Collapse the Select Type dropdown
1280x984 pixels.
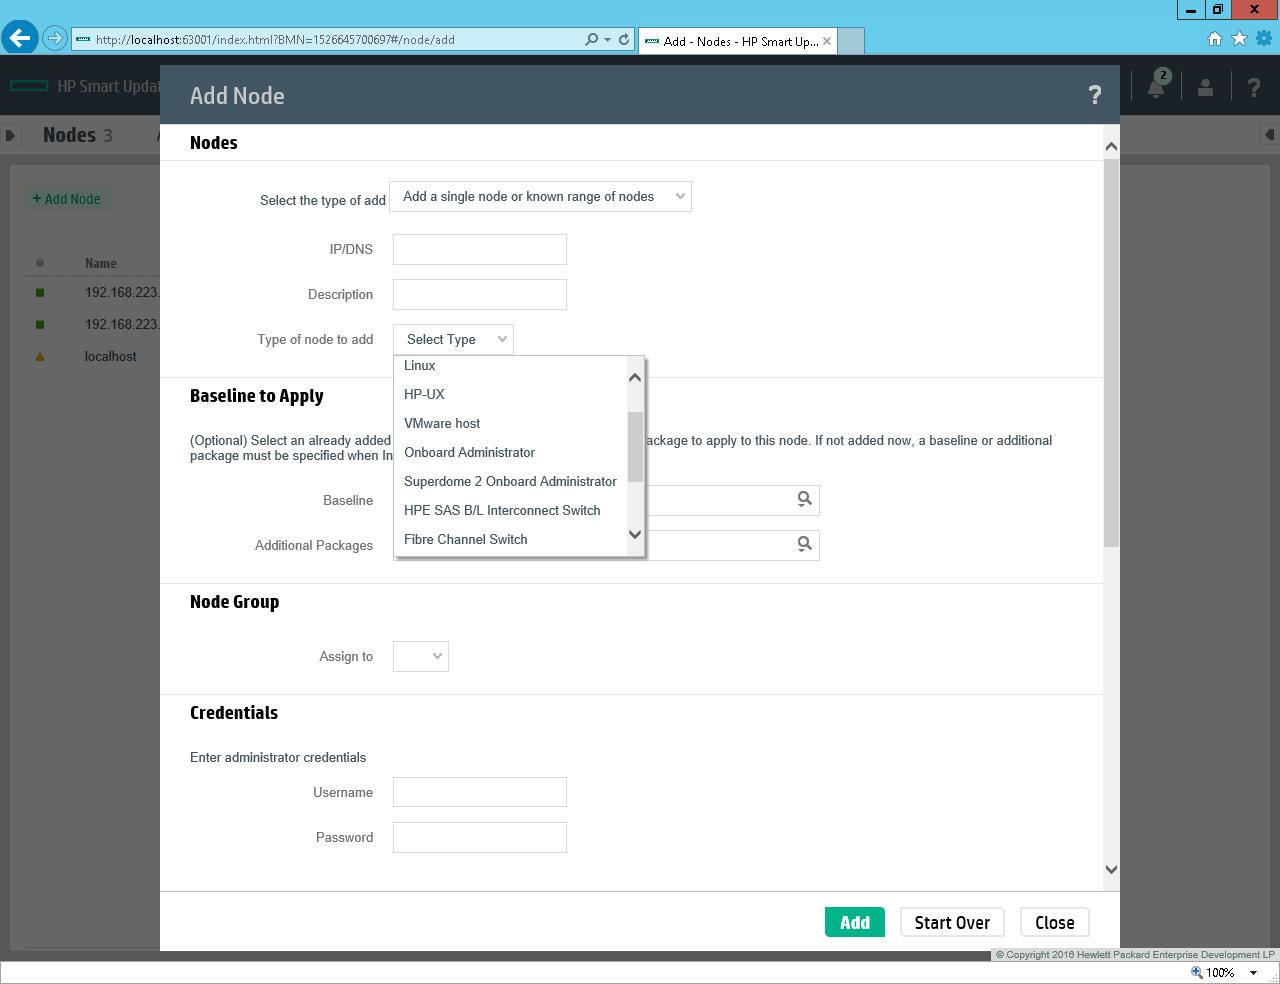point(453,340)
